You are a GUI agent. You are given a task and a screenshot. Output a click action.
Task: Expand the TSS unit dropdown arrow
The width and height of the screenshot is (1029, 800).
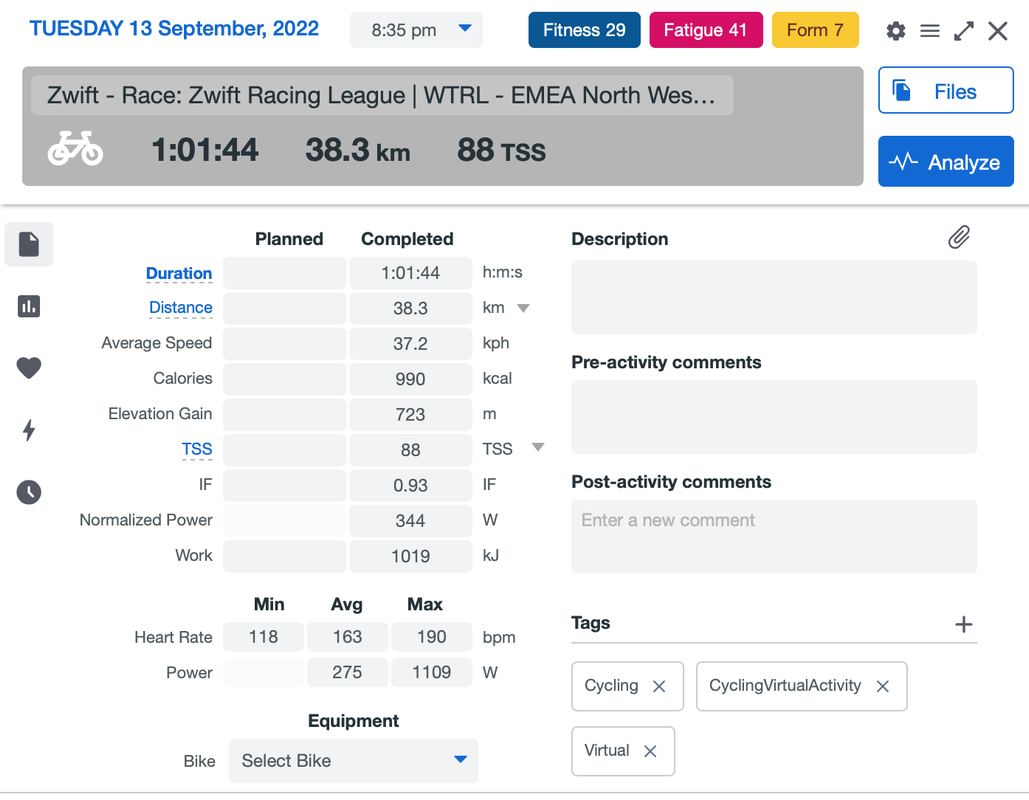click(x=537, y=448)
